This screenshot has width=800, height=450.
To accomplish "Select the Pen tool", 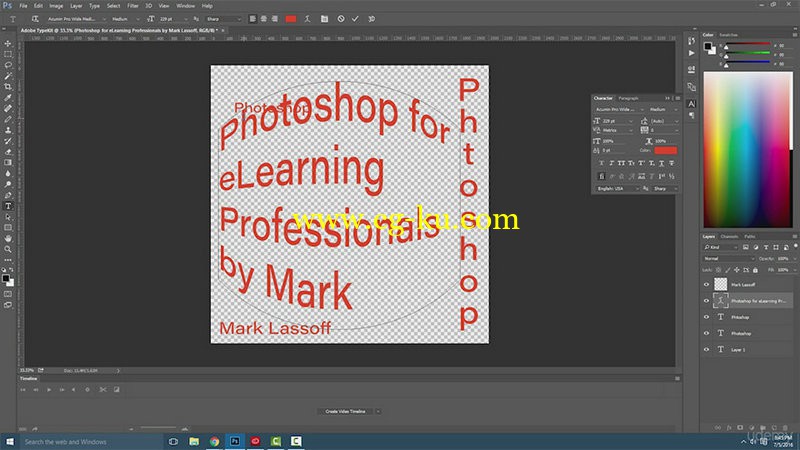I will [x=8, y=195].
